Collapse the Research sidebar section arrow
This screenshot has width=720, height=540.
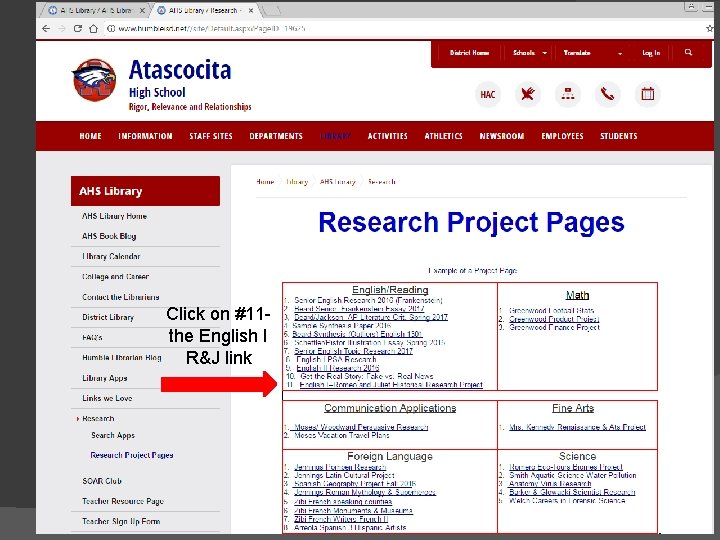pos(78,419)
